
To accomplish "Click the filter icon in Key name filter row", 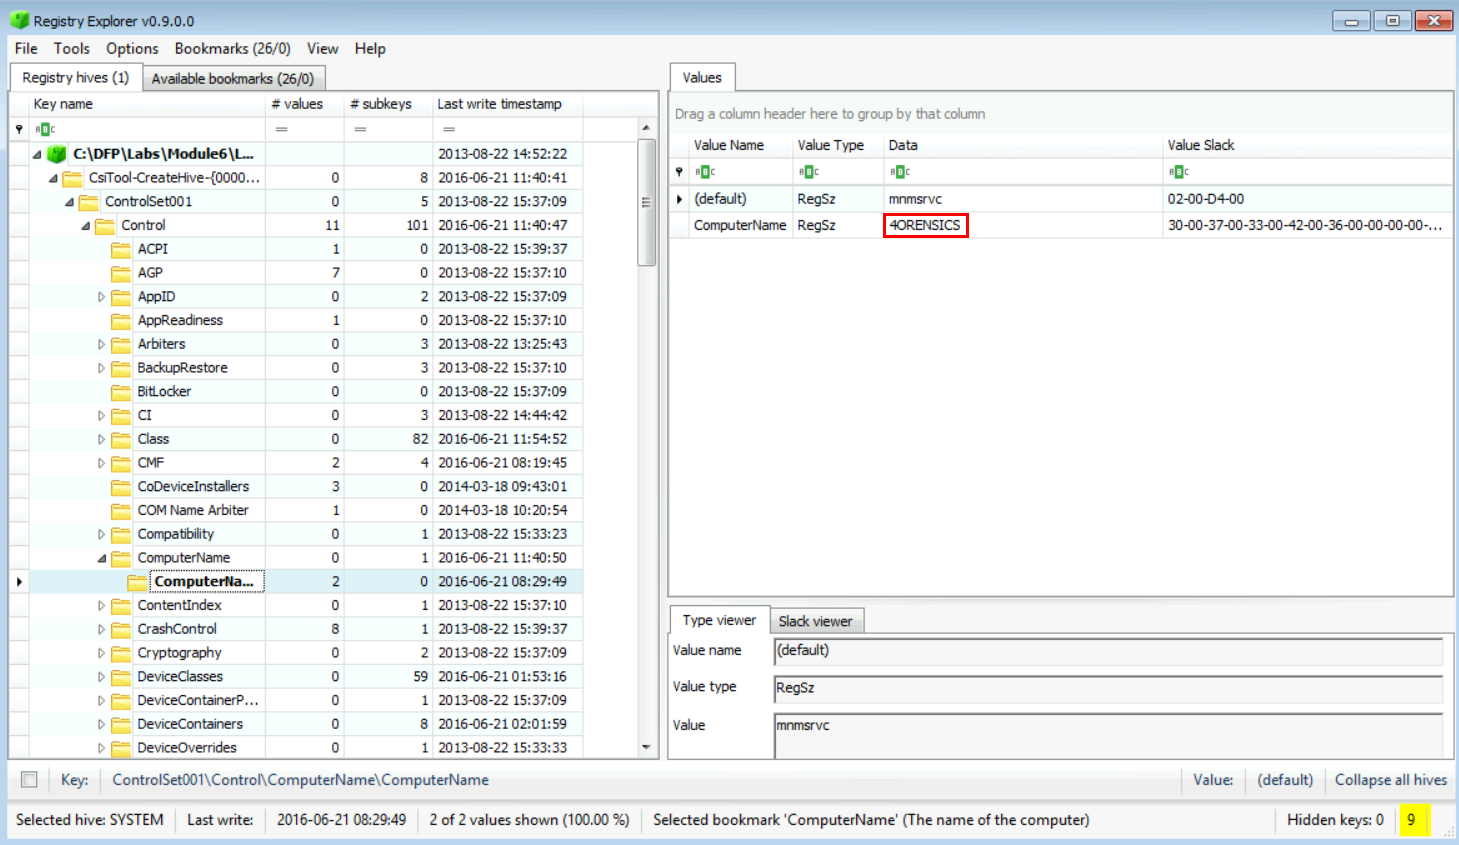I will coord(19,129).
